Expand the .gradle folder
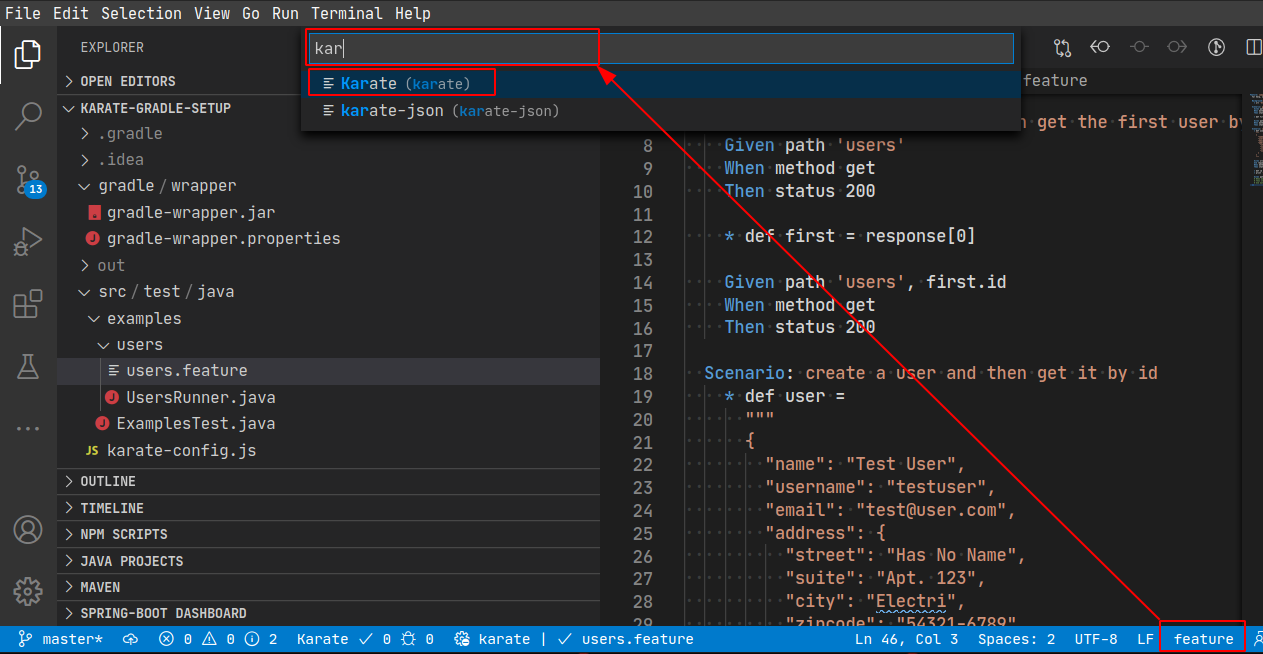 (130, 134)
